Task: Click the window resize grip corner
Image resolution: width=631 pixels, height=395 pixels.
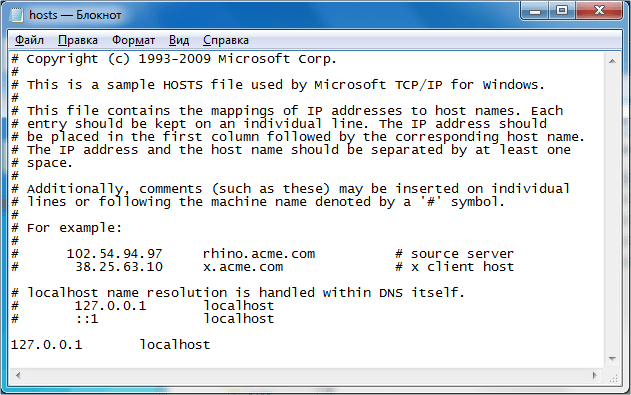Action: point(613,377)
